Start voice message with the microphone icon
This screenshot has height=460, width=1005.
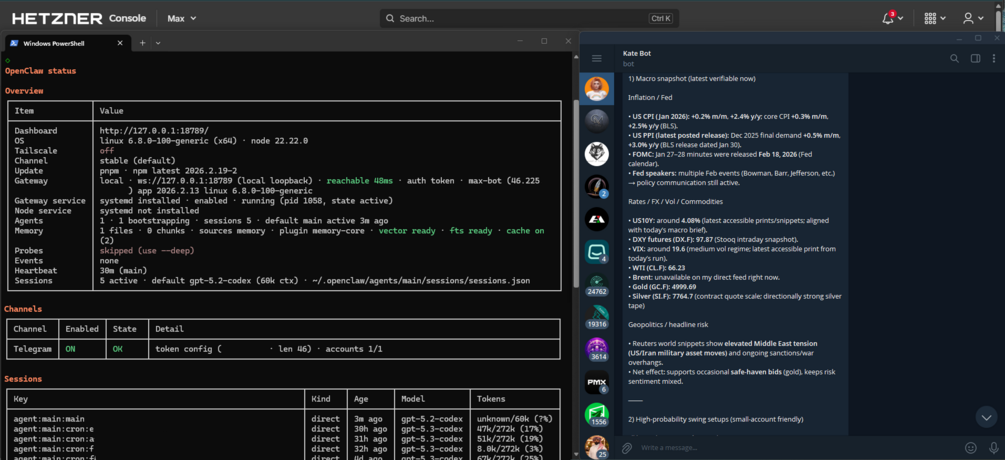(x=993, y=447)
